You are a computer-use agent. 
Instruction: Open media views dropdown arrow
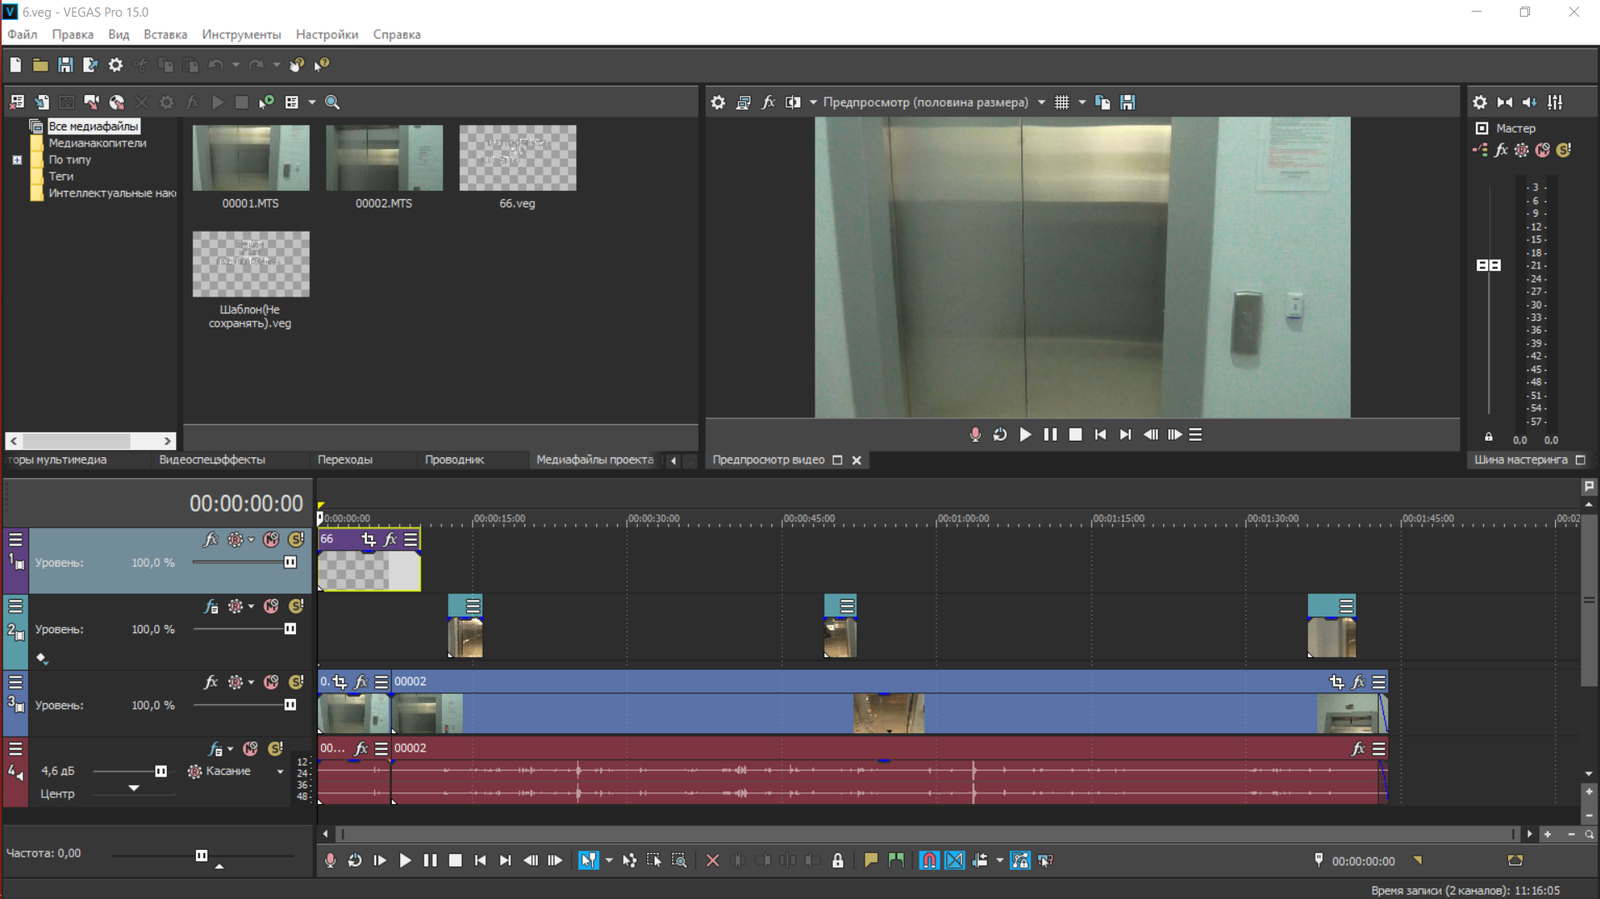click(x=311, y=102)
